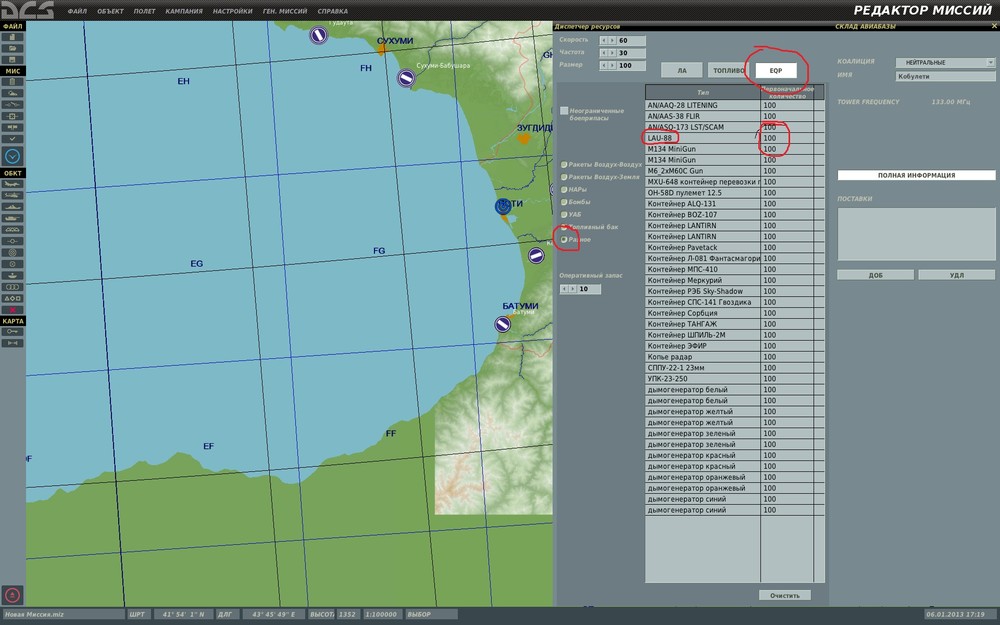Image resolution: width=1000 pixels, height=625 pixels.
Task: Click the red X delete icon
Action: 13,308
